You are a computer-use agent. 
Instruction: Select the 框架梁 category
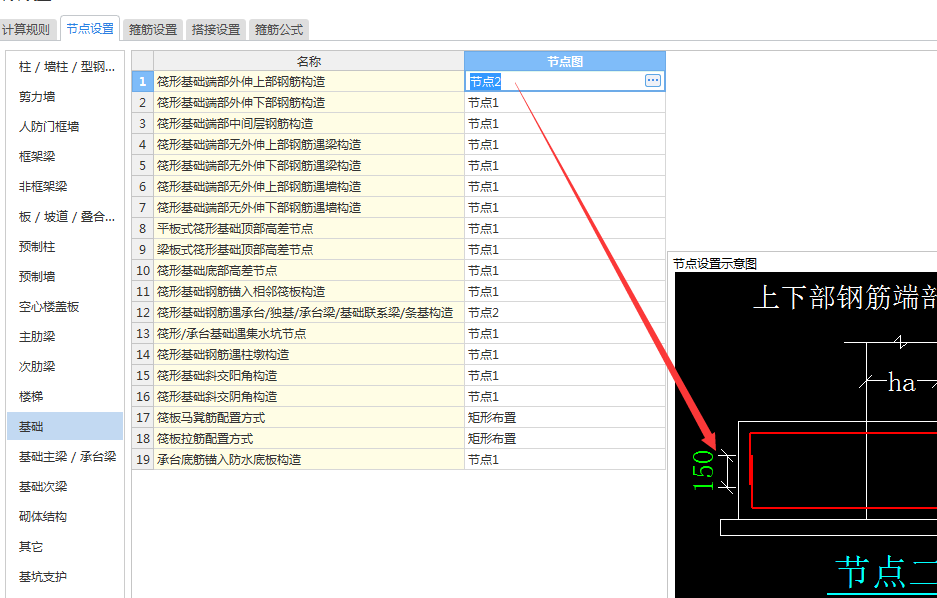click(66, 157)
